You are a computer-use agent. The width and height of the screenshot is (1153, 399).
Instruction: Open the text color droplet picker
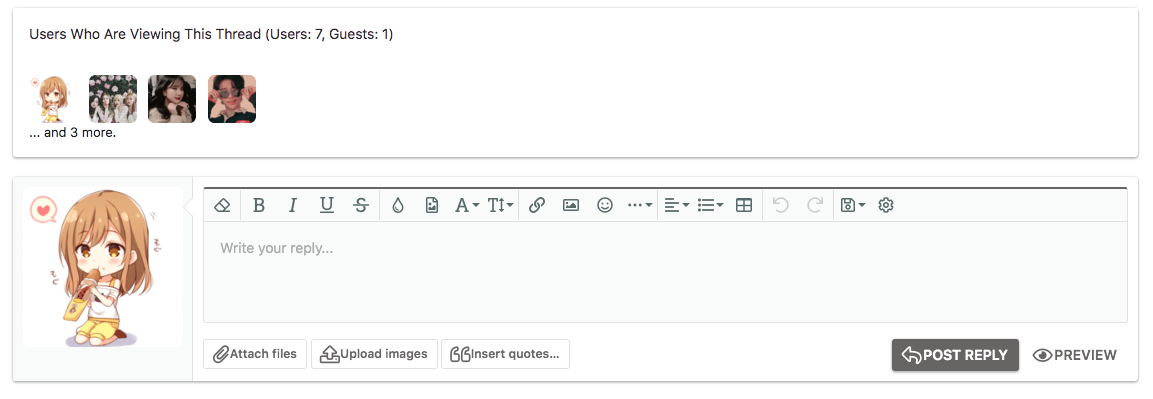pyautogui.click(x=398, y=206)
